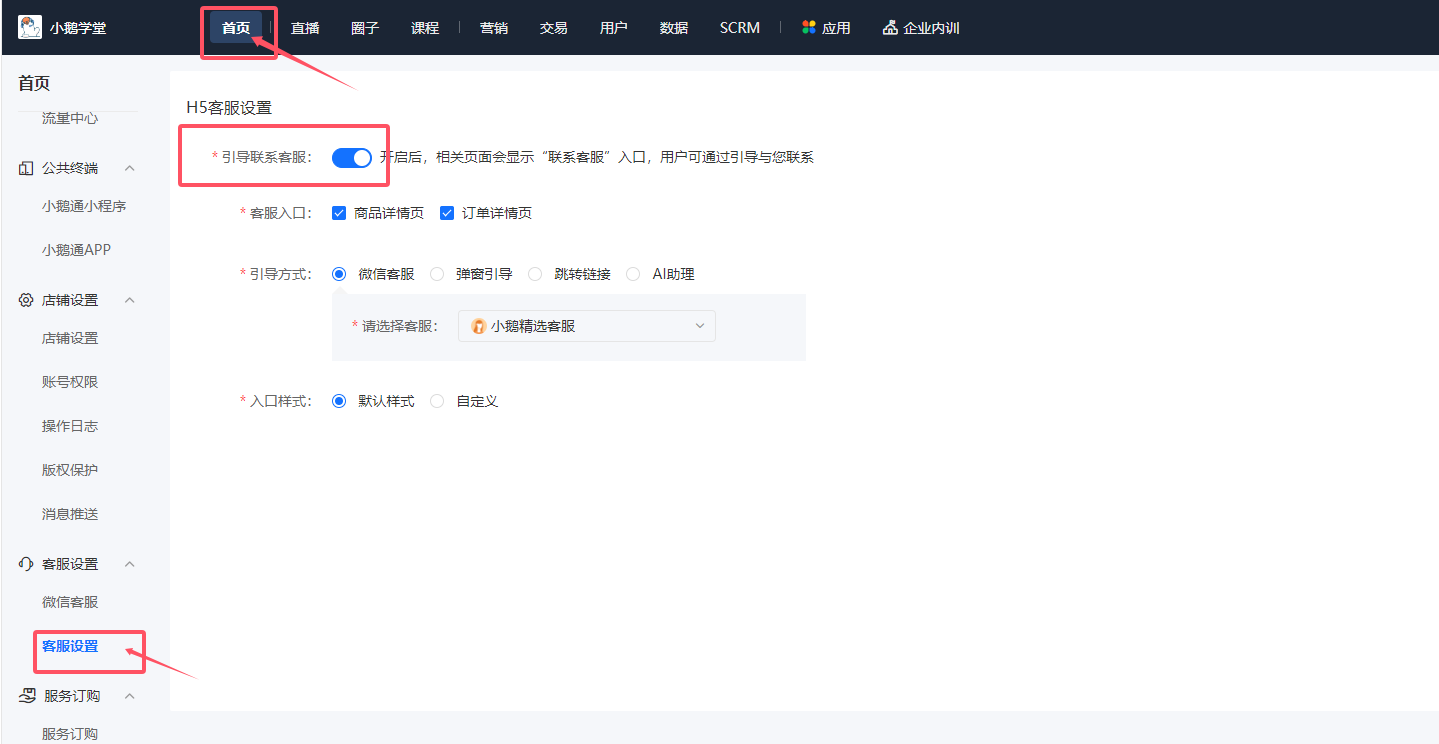Uncheck the 商品详情页 checkbox

pyautogui.click(x=339, y=212)
